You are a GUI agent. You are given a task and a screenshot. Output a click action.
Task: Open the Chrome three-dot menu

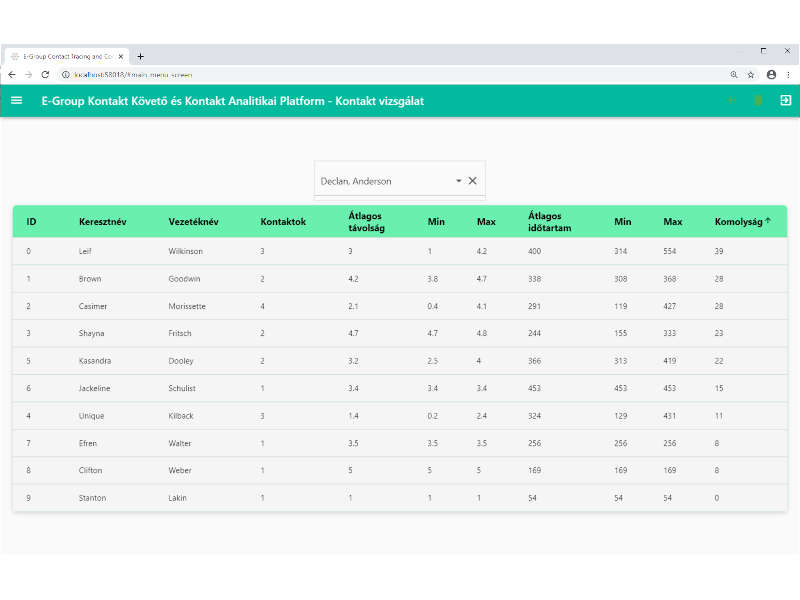tap(788, 74)
